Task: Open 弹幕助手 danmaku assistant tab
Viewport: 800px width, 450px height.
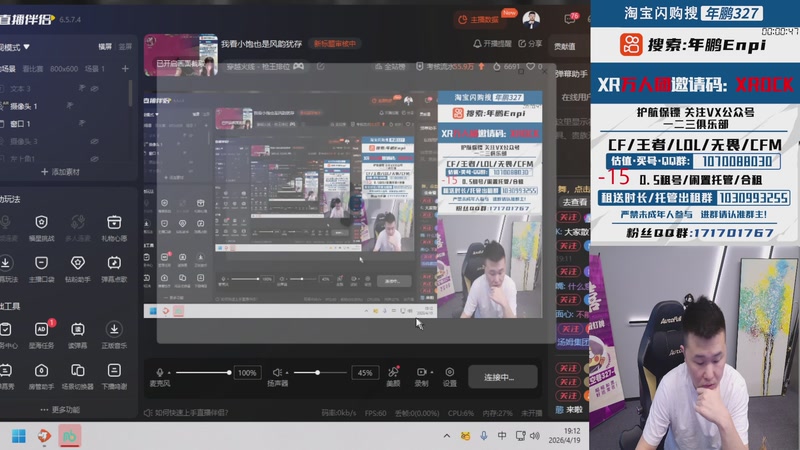Action: [x=571, y=74]
